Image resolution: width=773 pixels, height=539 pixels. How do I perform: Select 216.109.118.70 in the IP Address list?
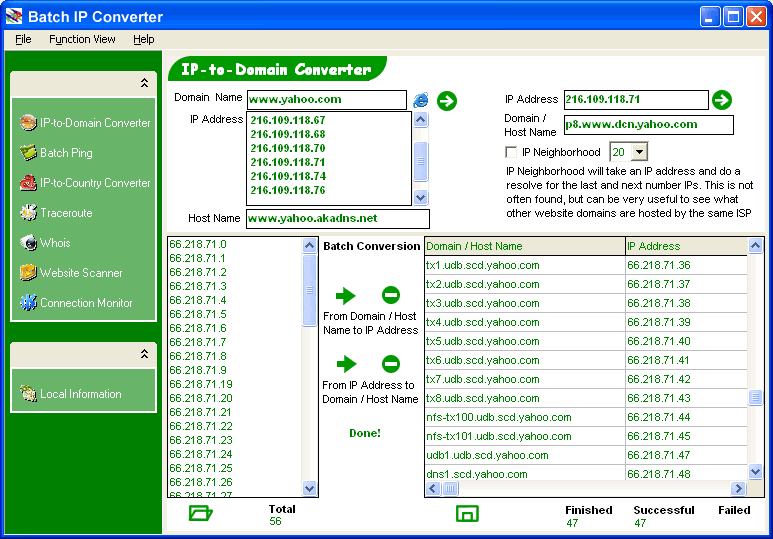[288, 148]
